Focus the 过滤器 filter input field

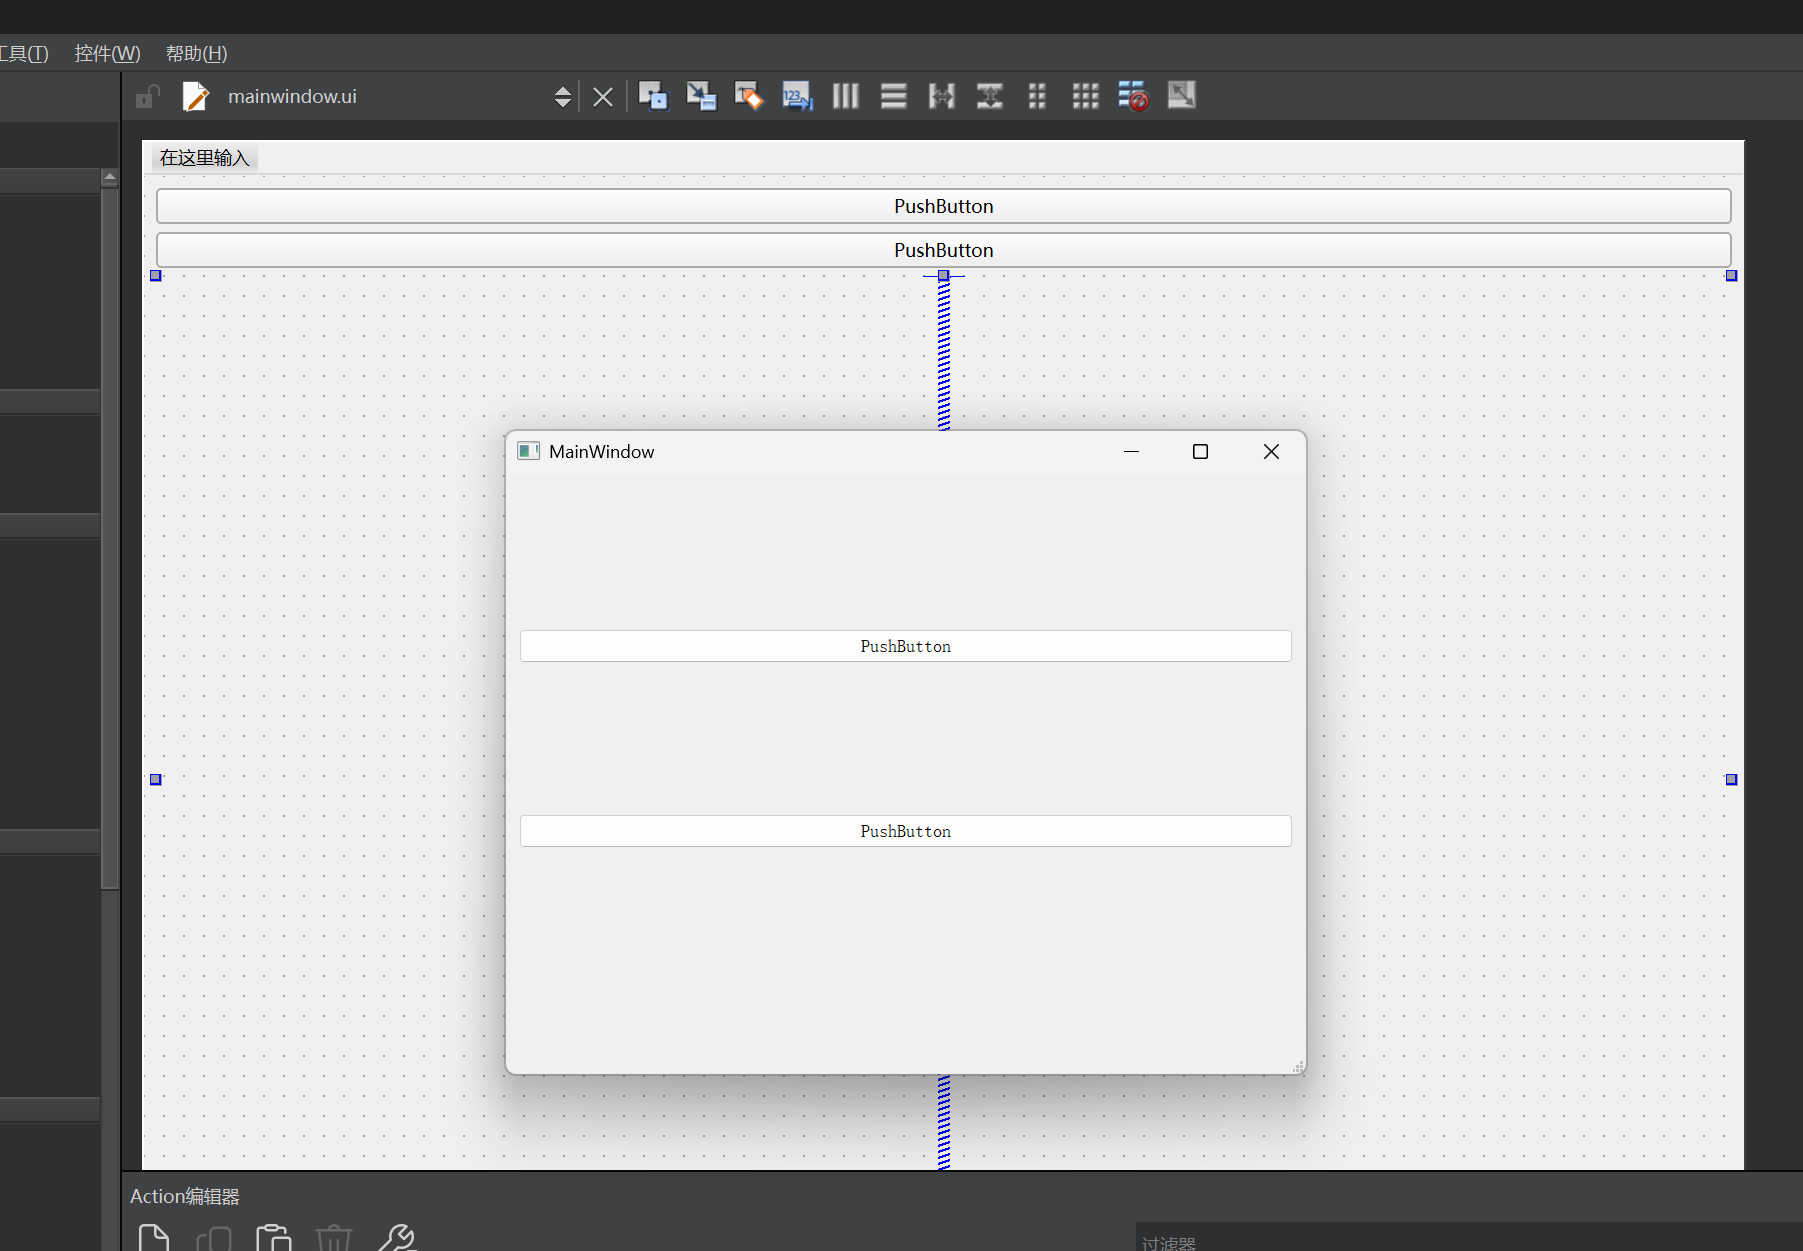click(x=1469, y=1239)
